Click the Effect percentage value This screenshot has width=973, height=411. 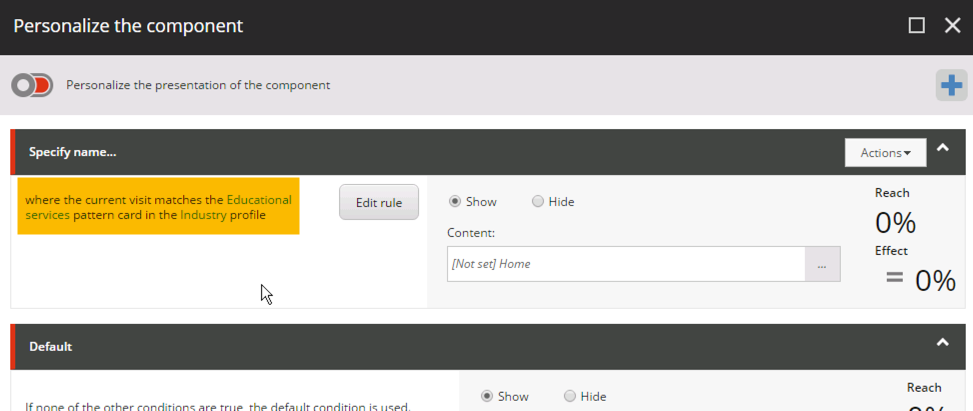[x=935, y=281]
